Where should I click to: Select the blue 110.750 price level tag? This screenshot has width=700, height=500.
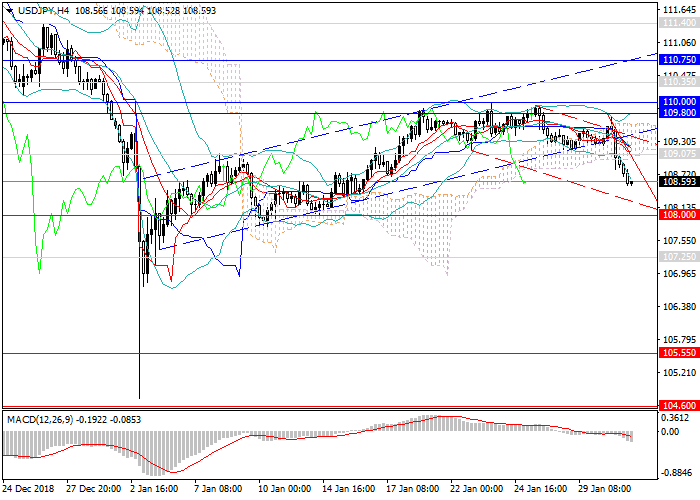[677, 60]
